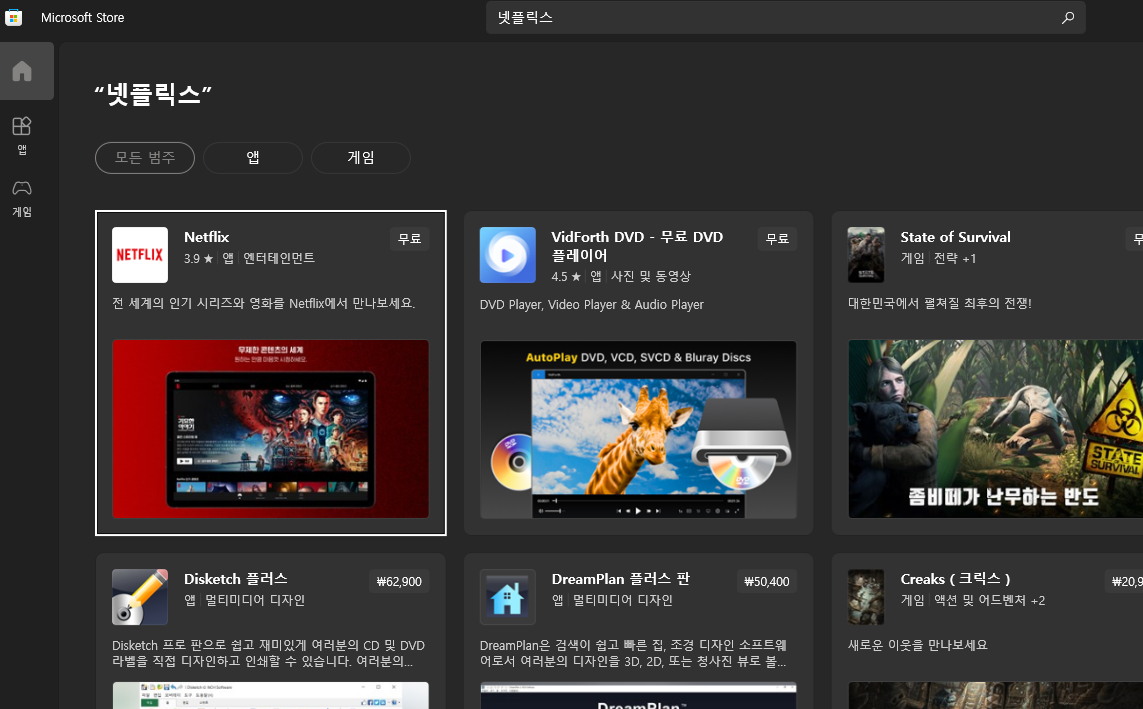Click the 사진 및 동영상 category text

tap(650, 276)
